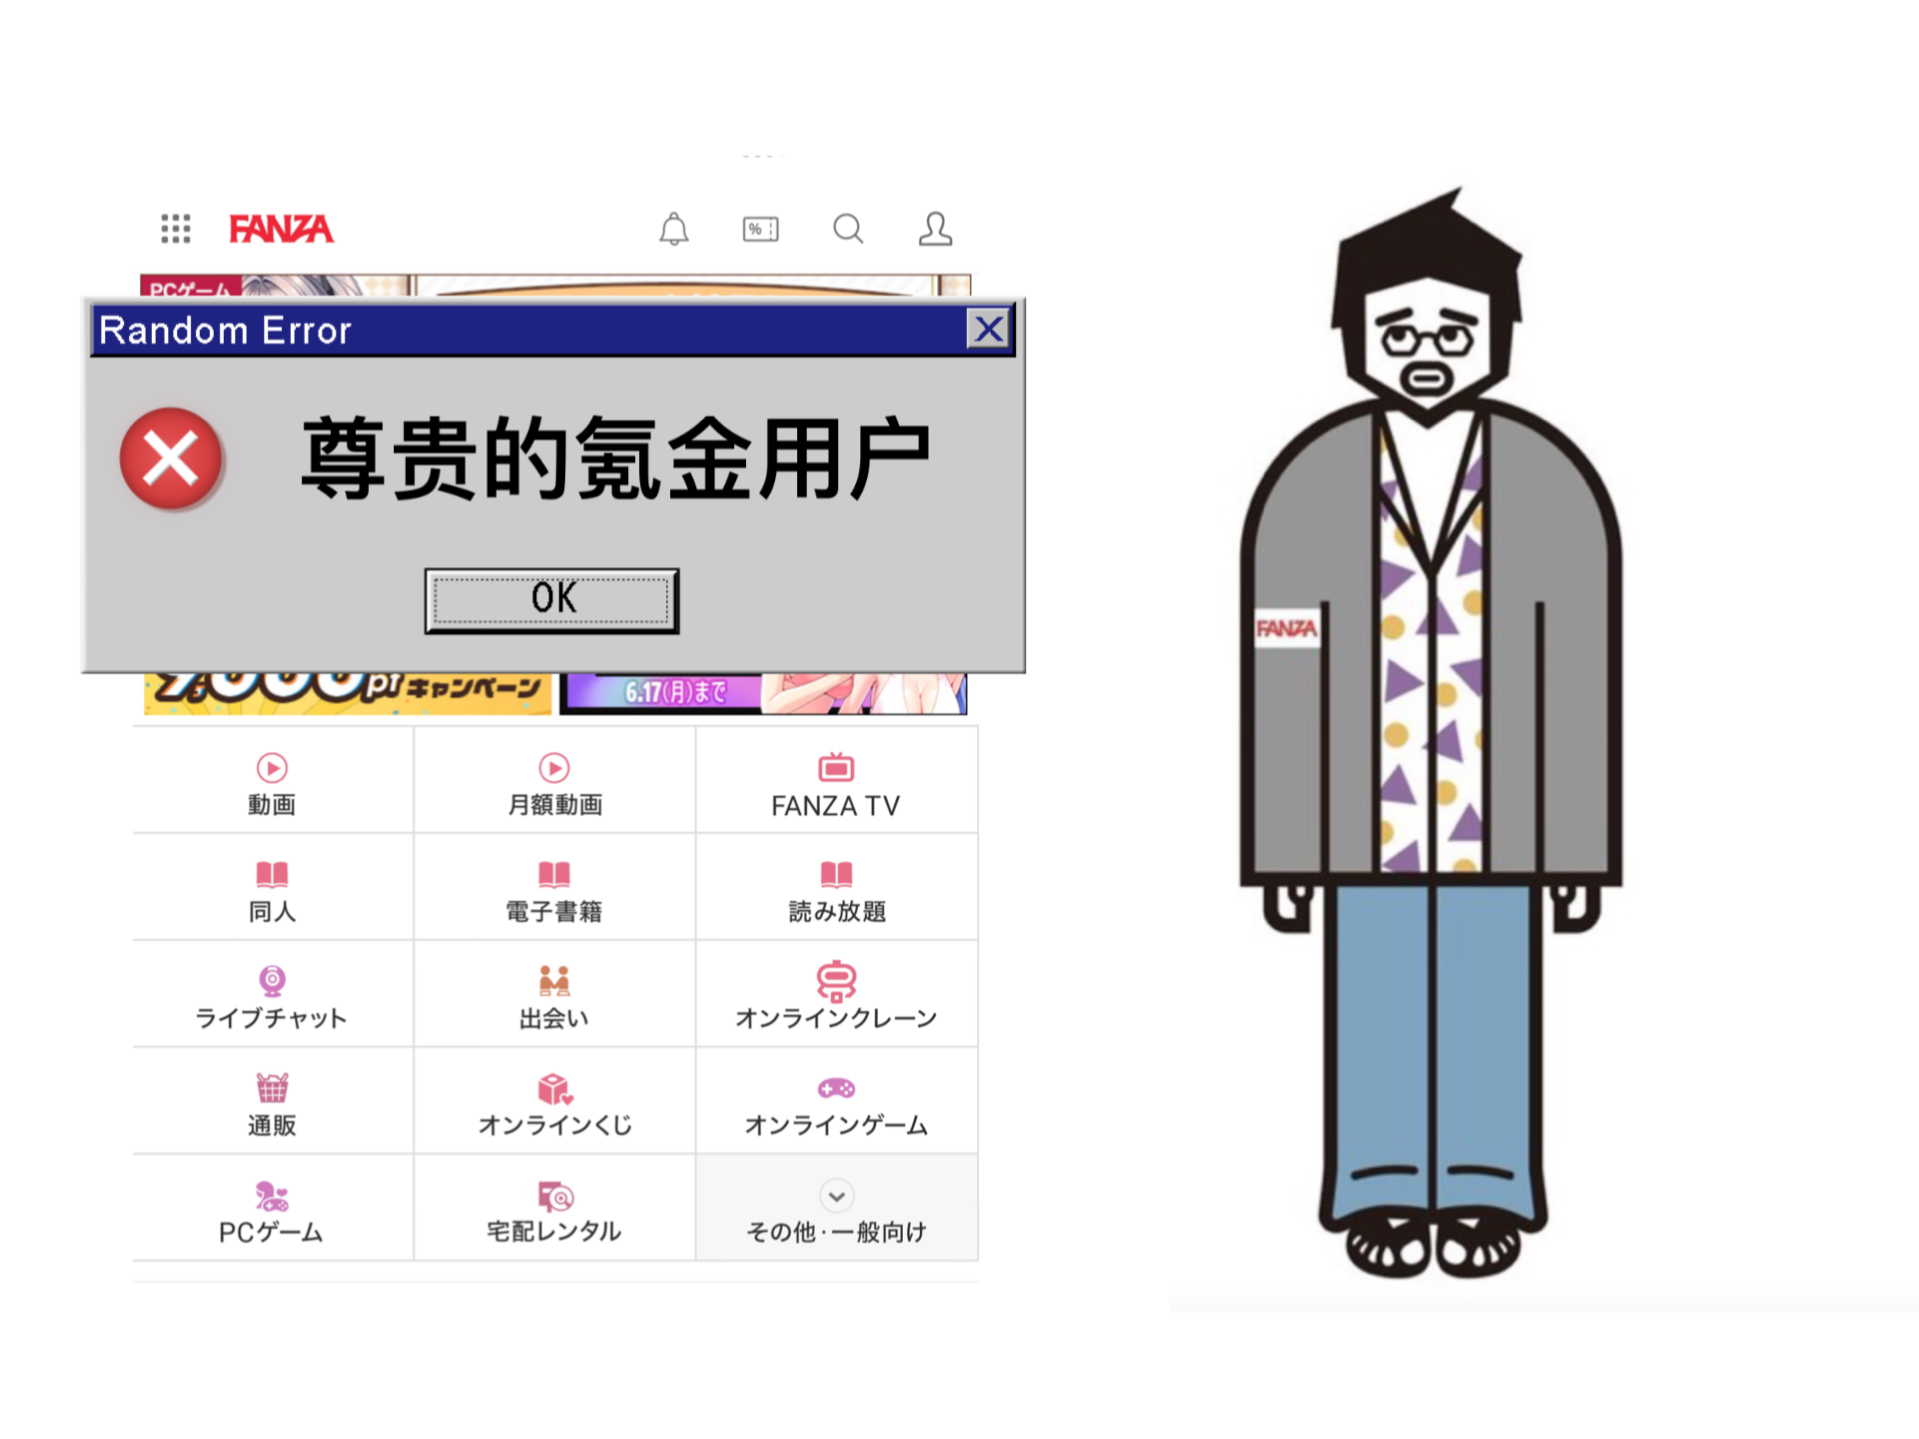Click the pt キャンペーン yellow banner
1919x1439 pixels.
point(347,693)
